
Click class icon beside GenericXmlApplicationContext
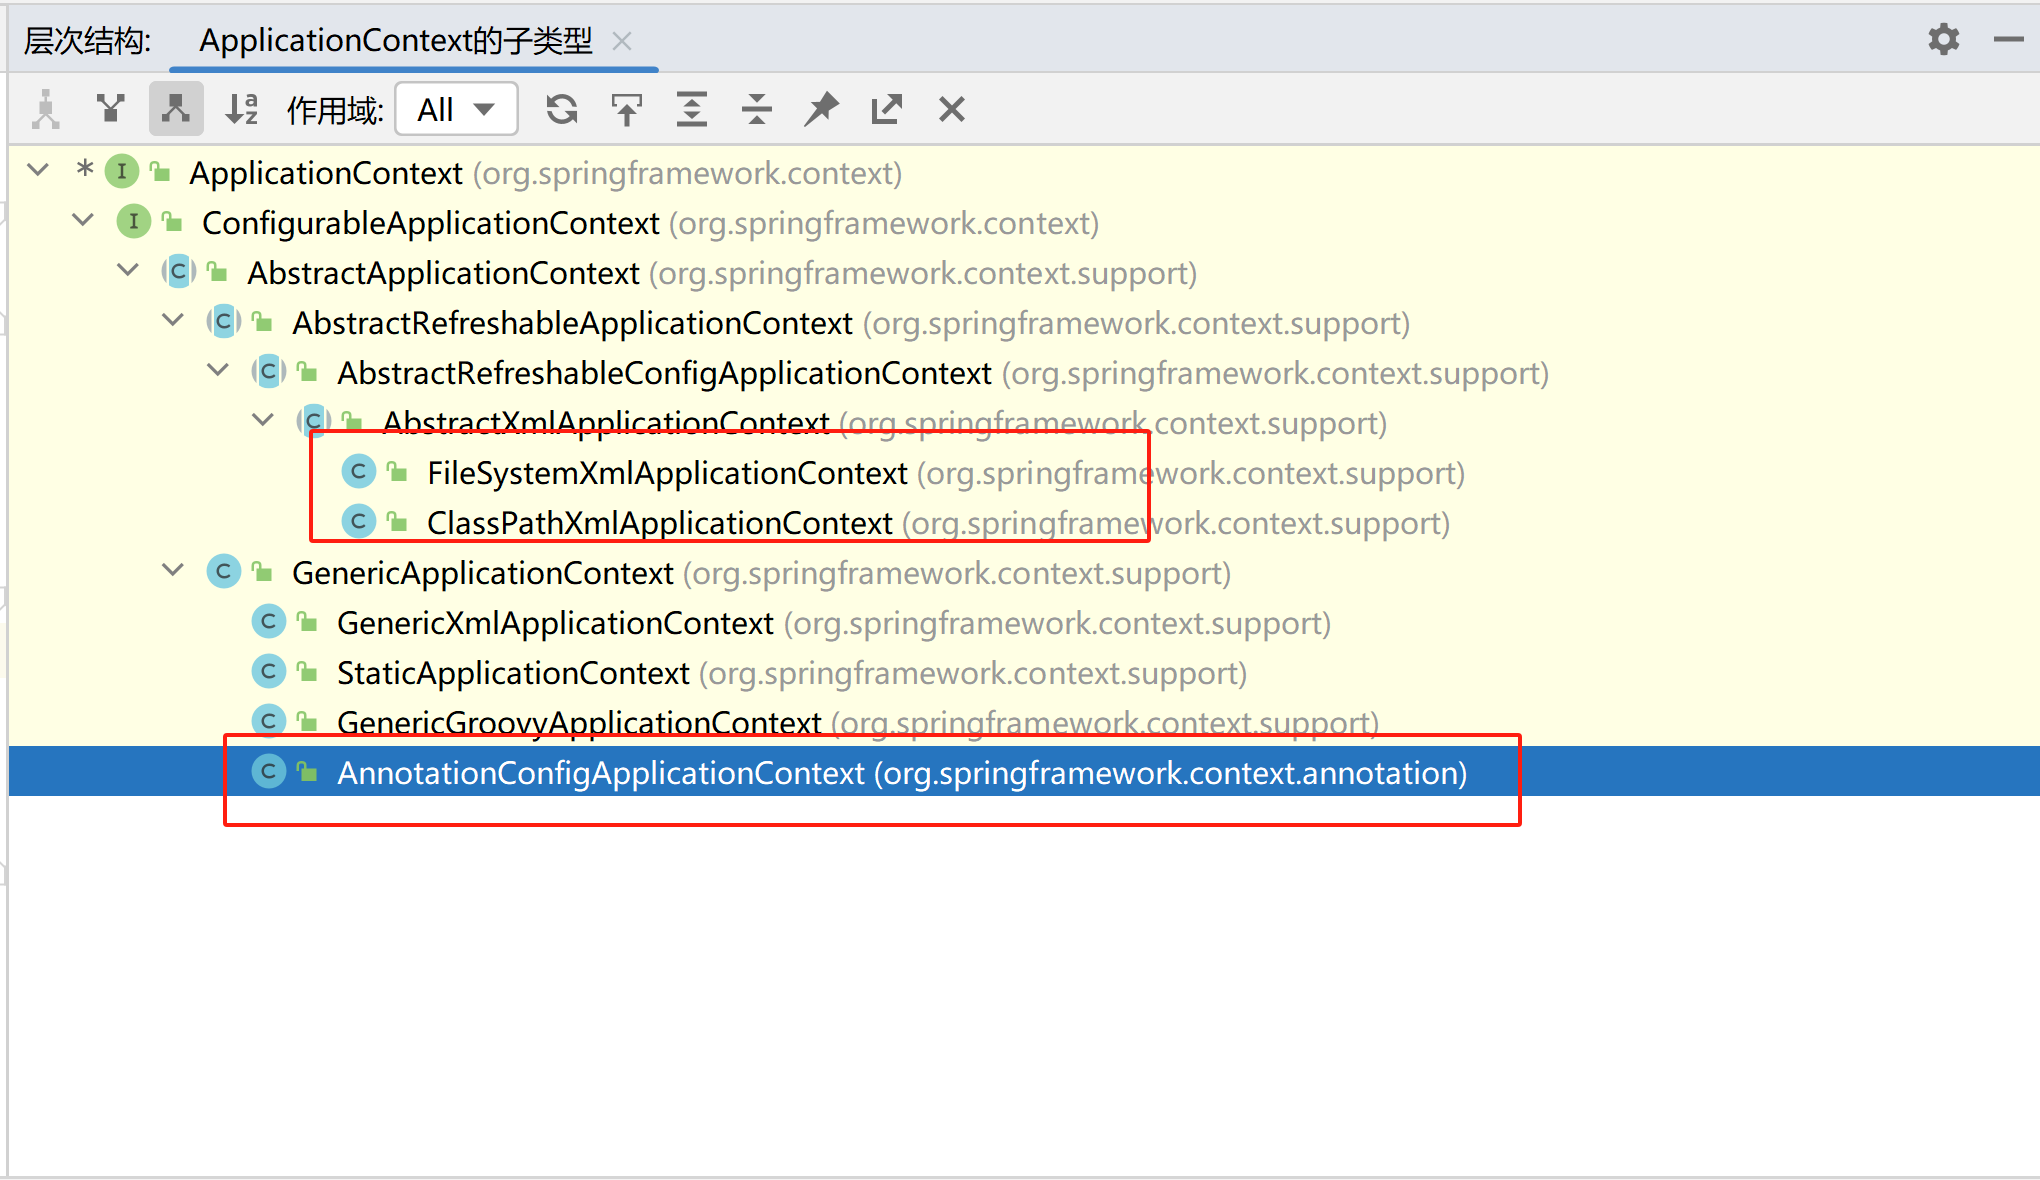coord(269,621)
